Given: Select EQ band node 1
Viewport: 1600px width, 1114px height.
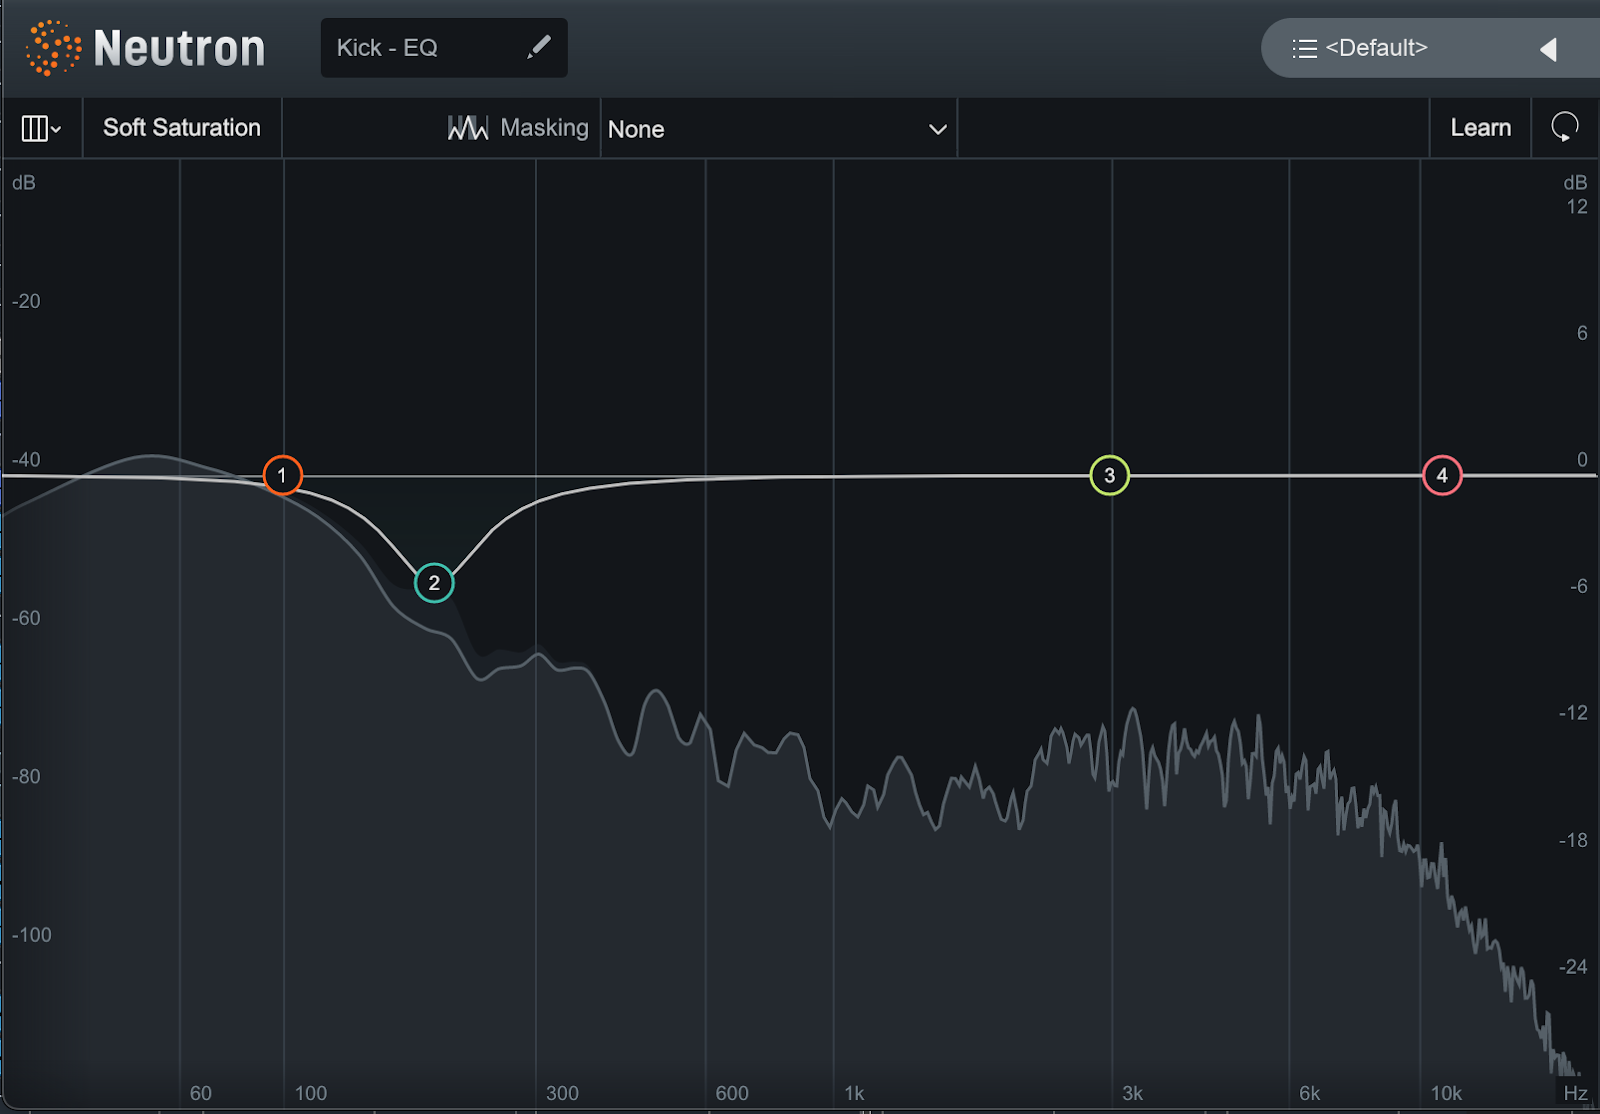Looking at the screenshot, I should (x=282, y=475).
